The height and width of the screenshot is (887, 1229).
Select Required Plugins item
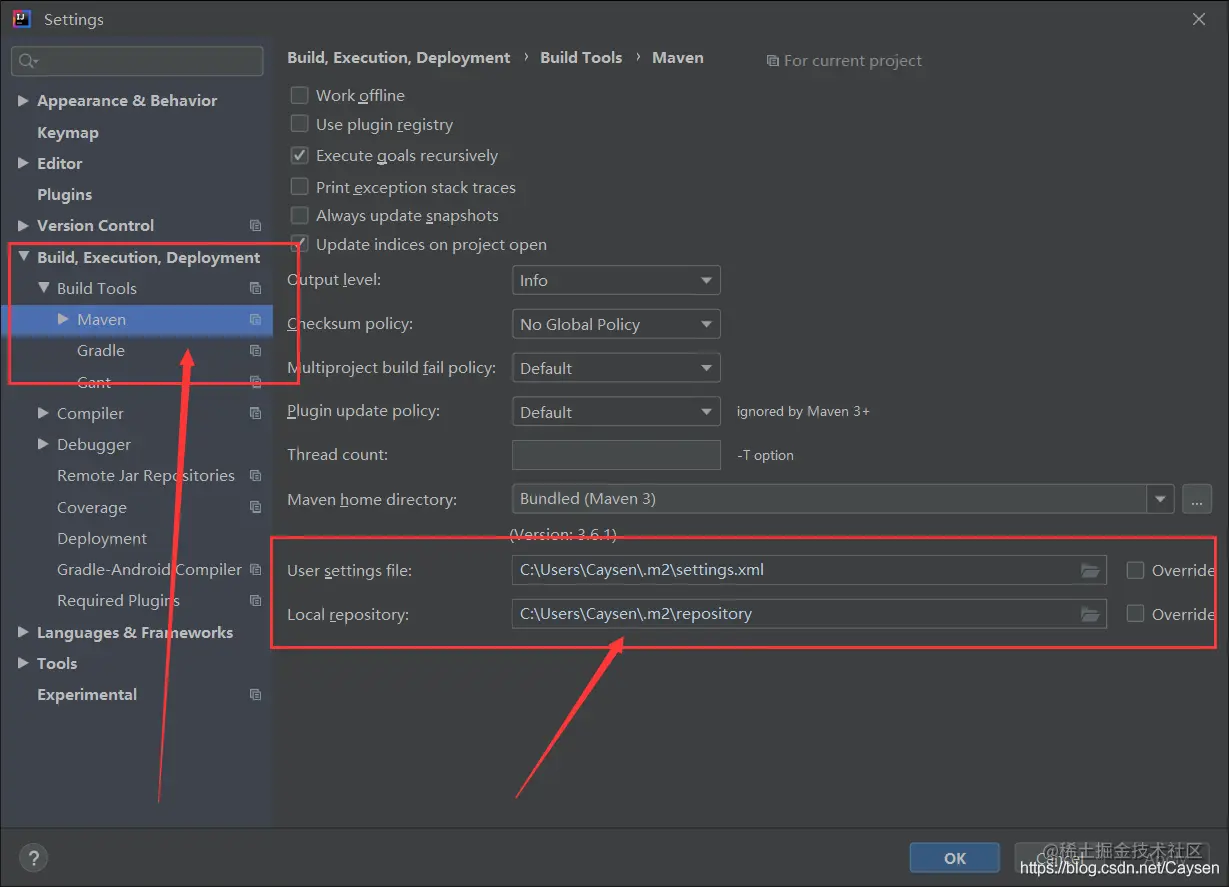click(118, 601)
